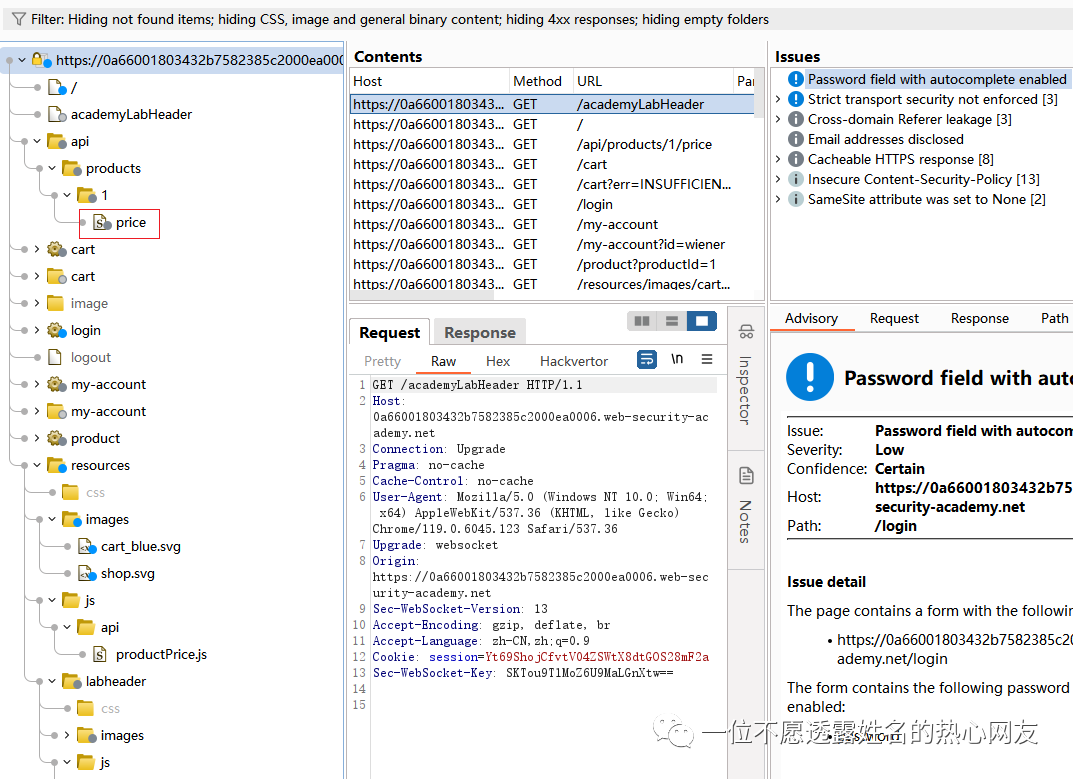Screen dimensions: 1073x779
Task: Select the price script file icon
Action: 102,222
